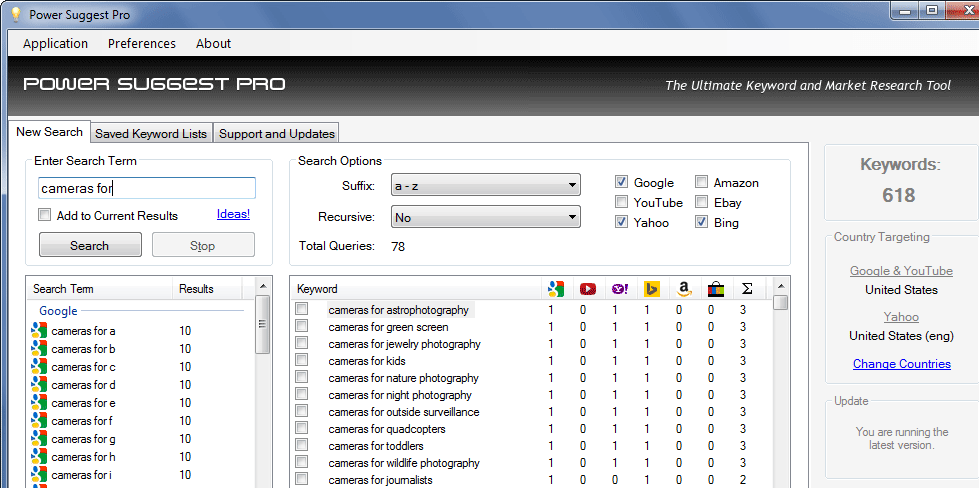This screenshot has width=979, height=488.
Task: Click the Google & YouTube country link
Action: click(901, 271)
